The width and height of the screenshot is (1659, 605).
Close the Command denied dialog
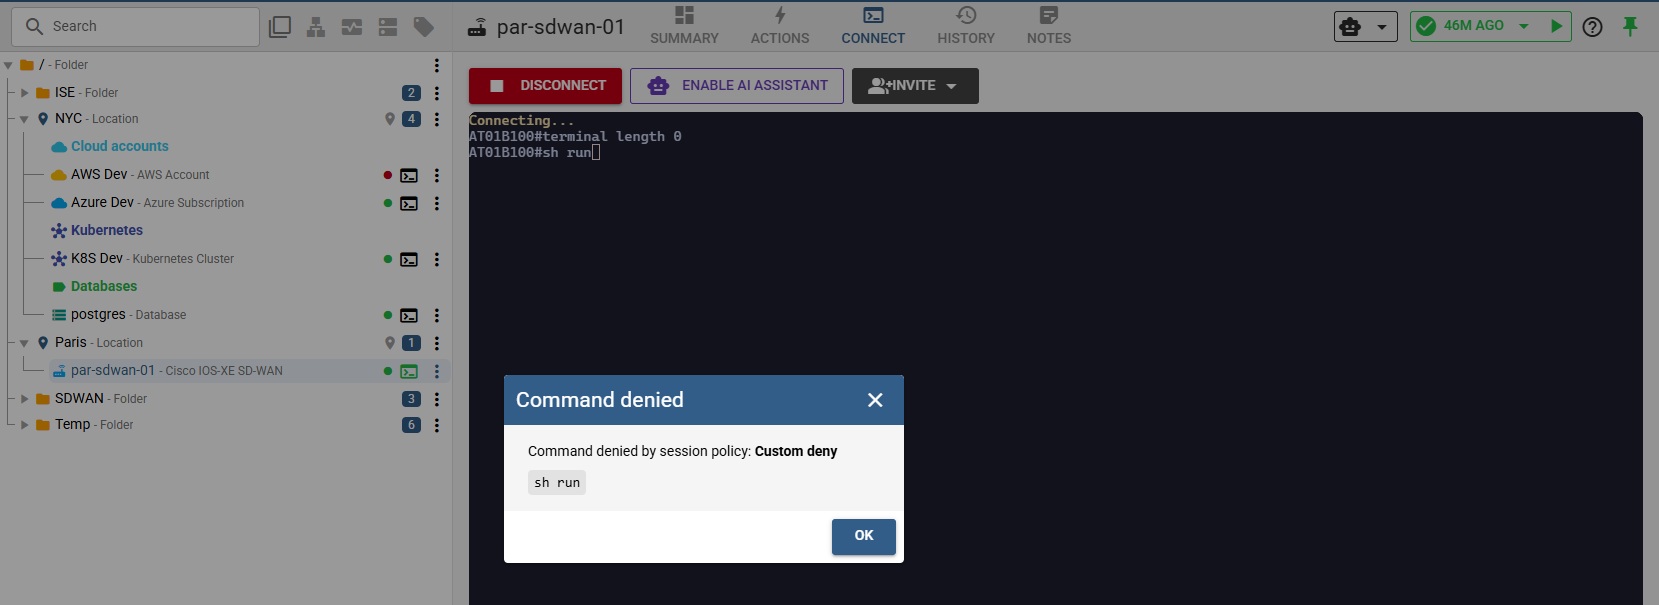tap(875, 400)
